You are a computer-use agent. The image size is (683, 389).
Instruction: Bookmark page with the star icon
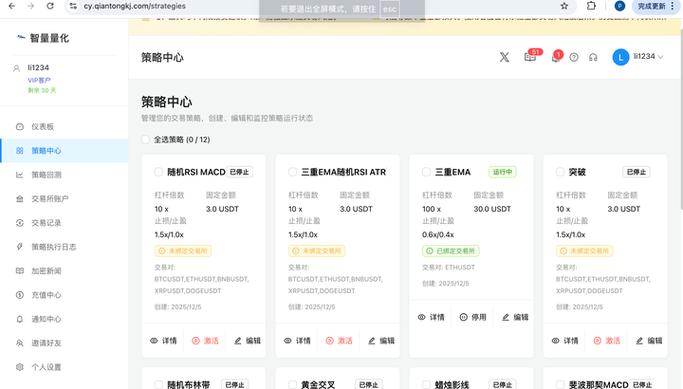coord(564,6)
